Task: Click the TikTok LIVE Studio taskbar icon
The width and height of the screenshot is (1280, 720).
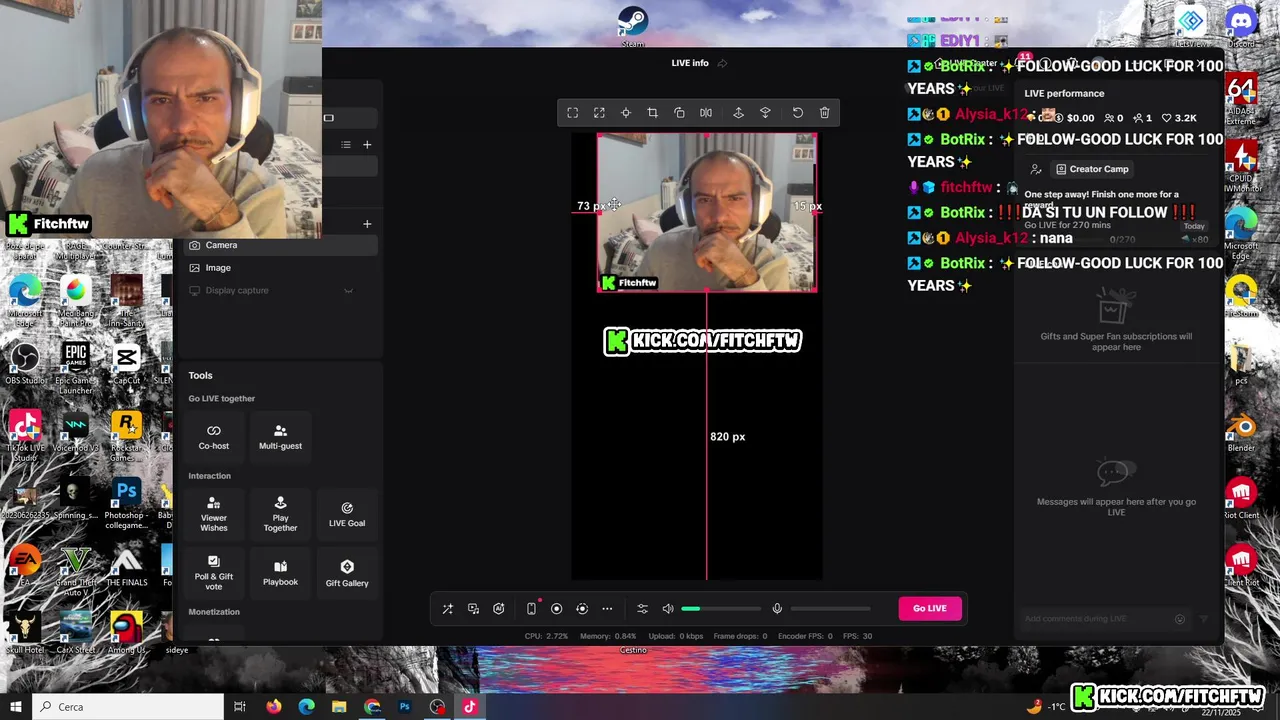Action: click(470, 707)
